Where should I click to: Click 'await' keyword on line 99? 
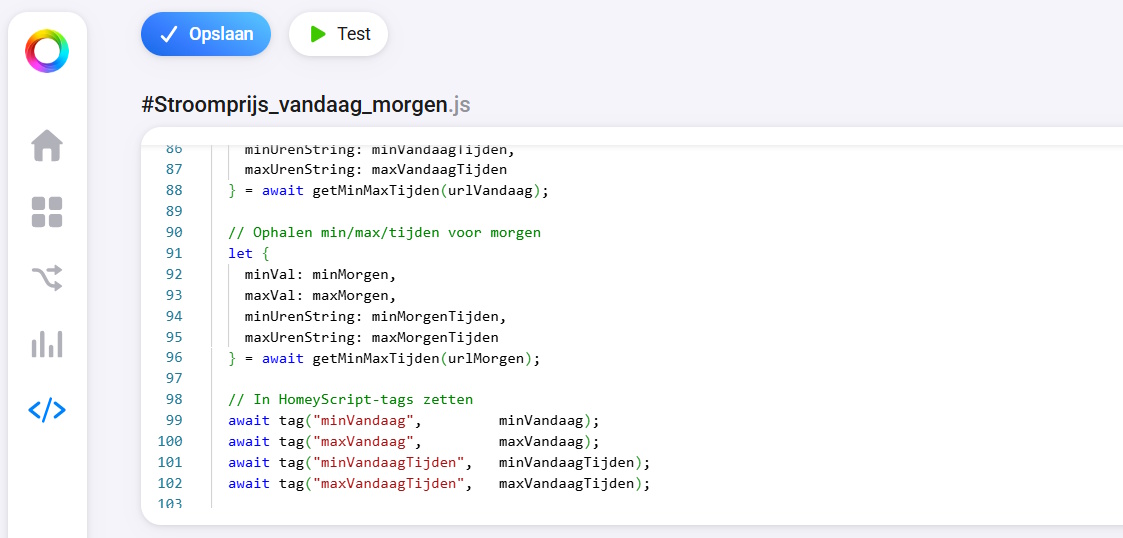(x=249, y=421)
